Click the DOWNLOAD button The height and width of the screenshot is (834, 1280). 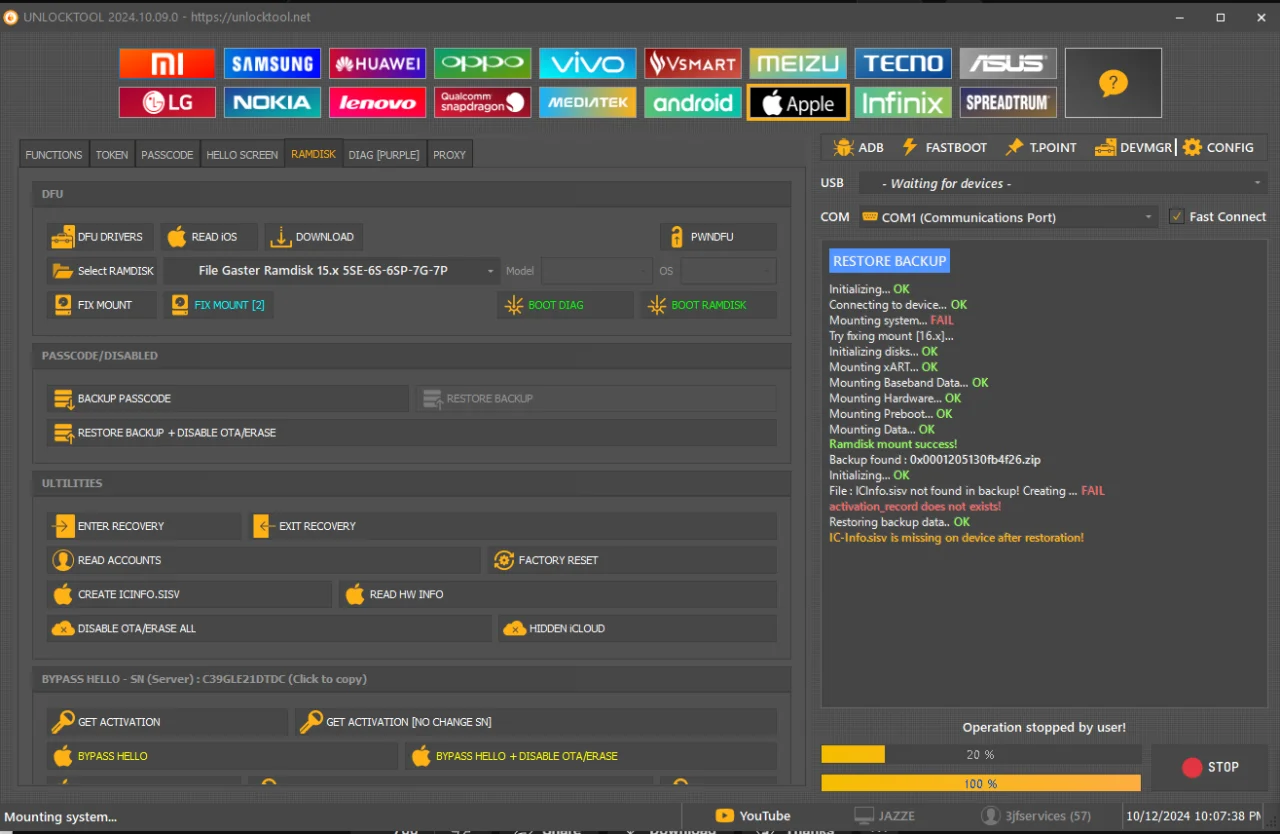point(314,237)
